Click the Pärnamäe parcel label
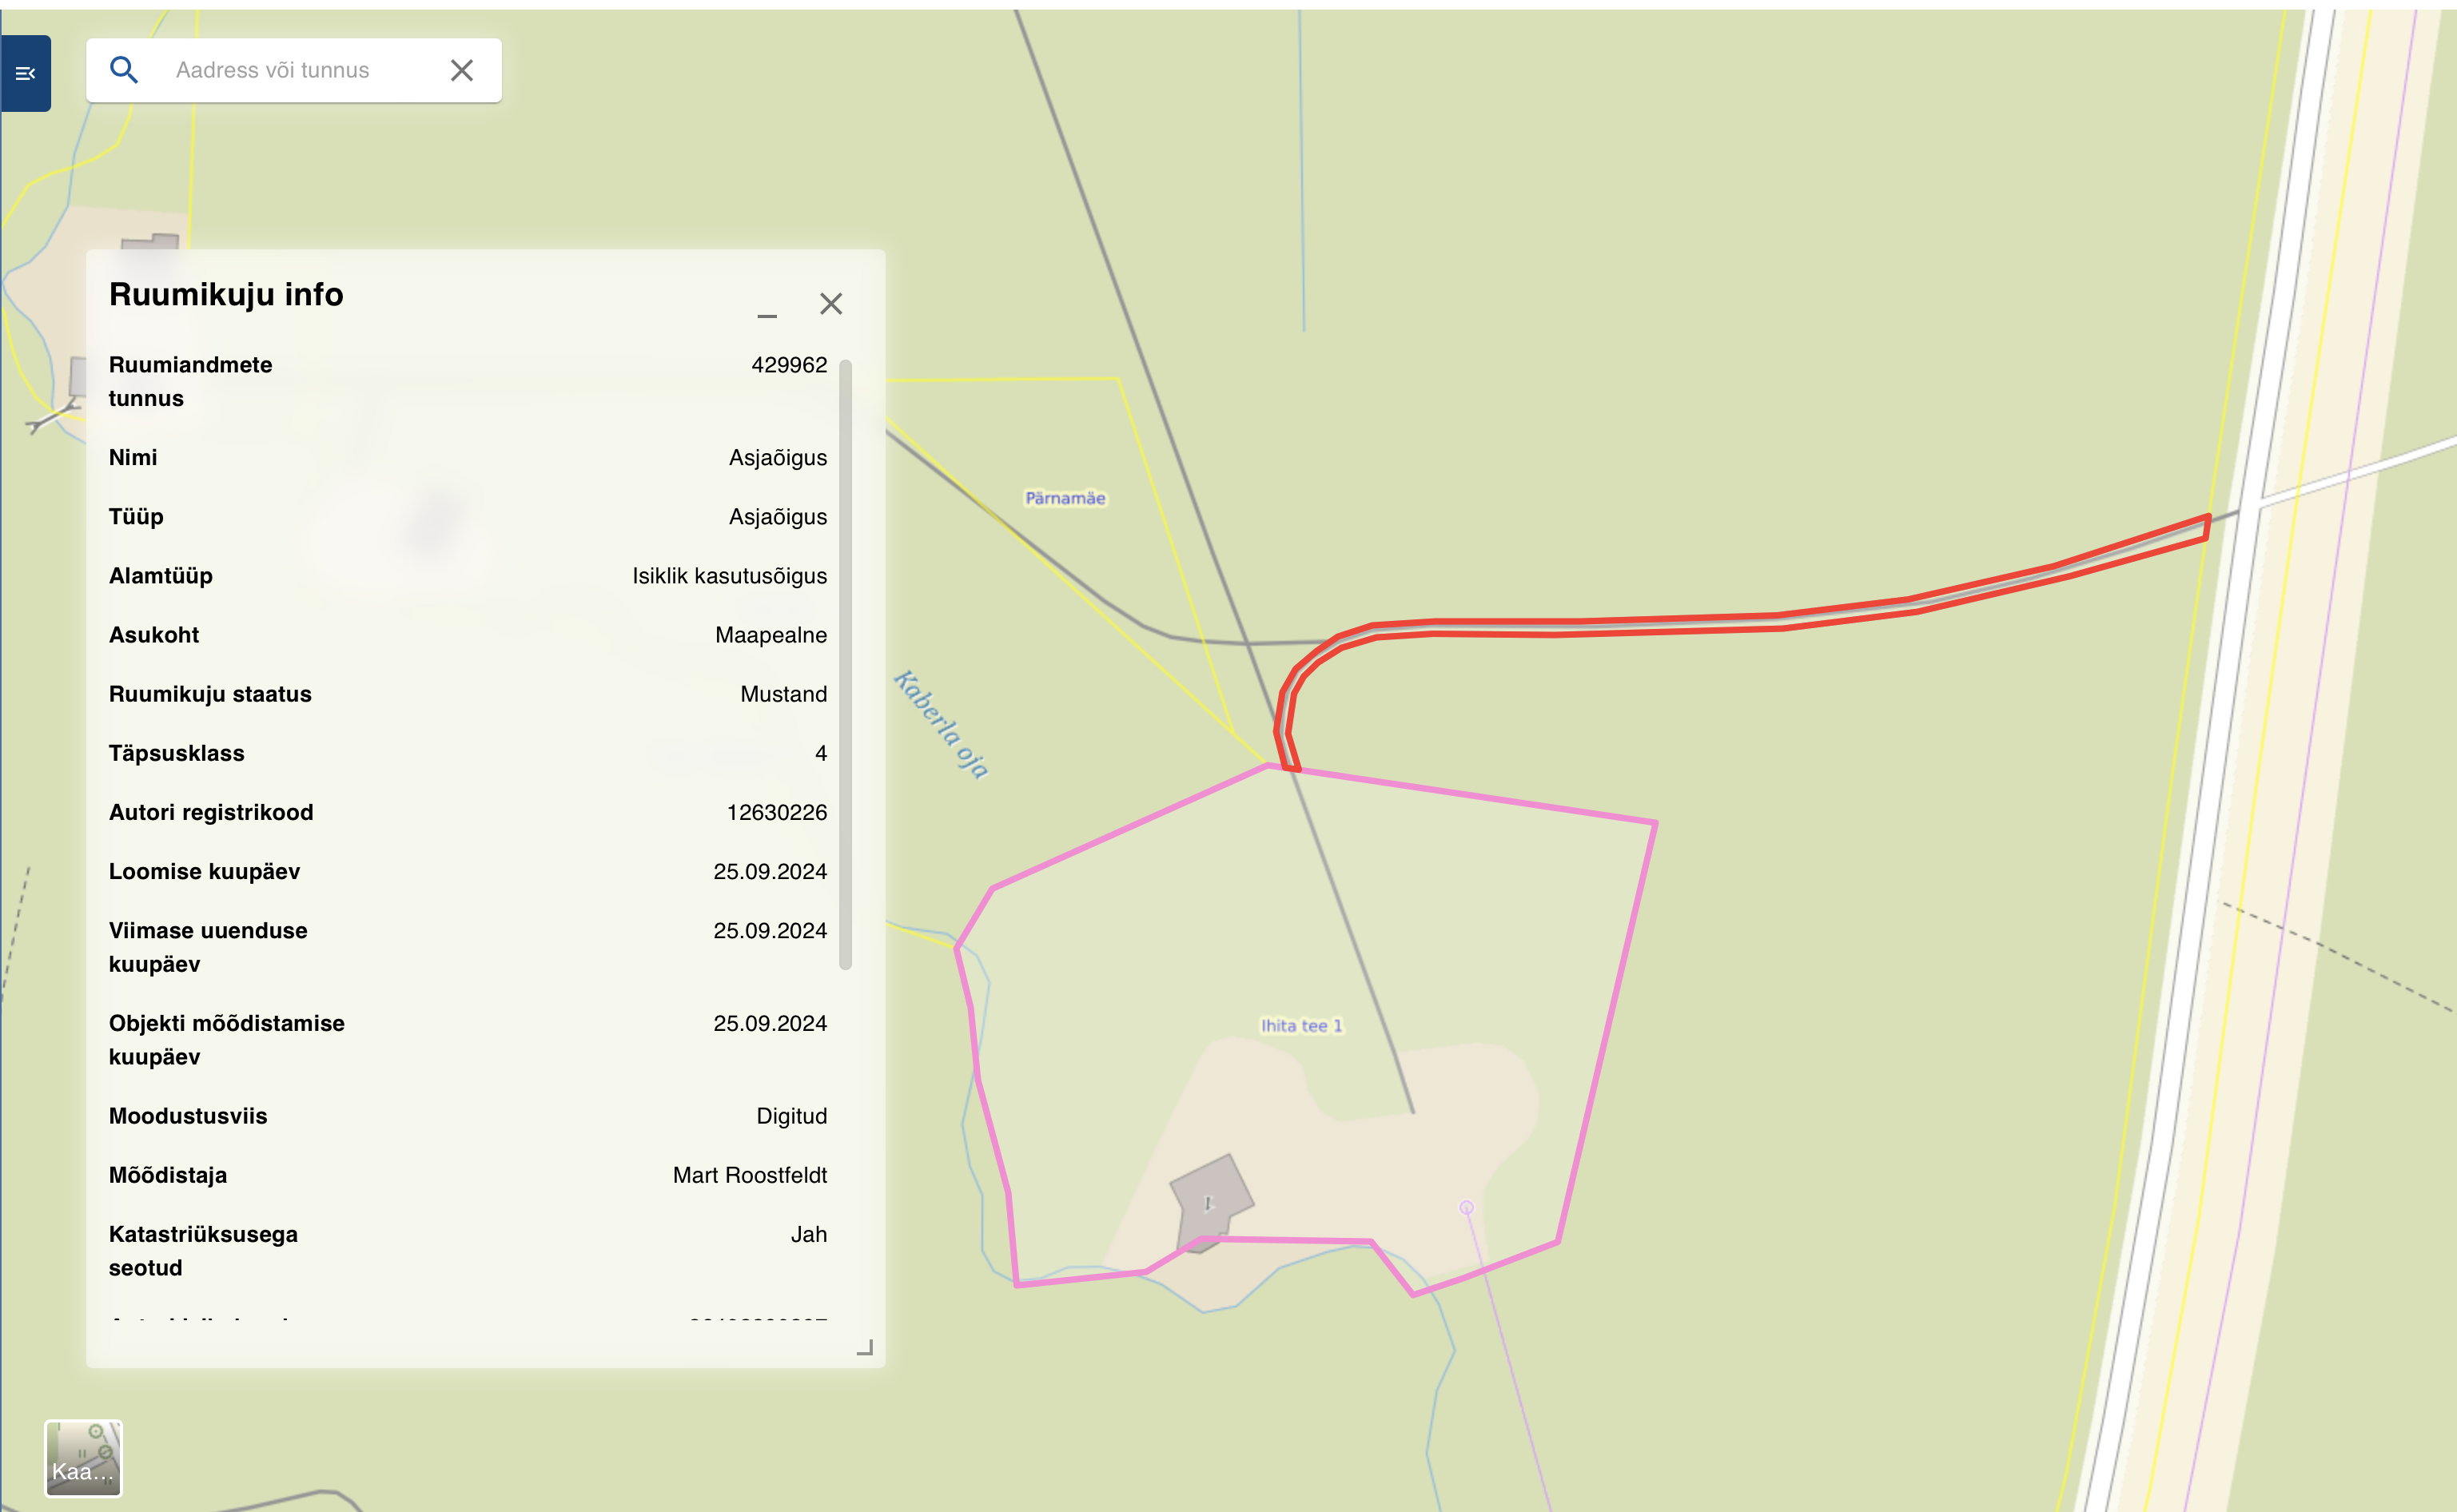This screenshot has height=1512, width=2457. pos(1065,498)
